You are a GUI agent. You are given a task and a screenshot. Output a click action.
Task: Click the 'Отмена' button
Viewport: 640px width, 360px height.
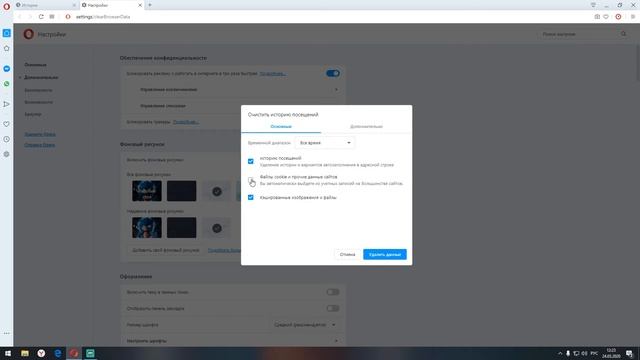point(347,254)
